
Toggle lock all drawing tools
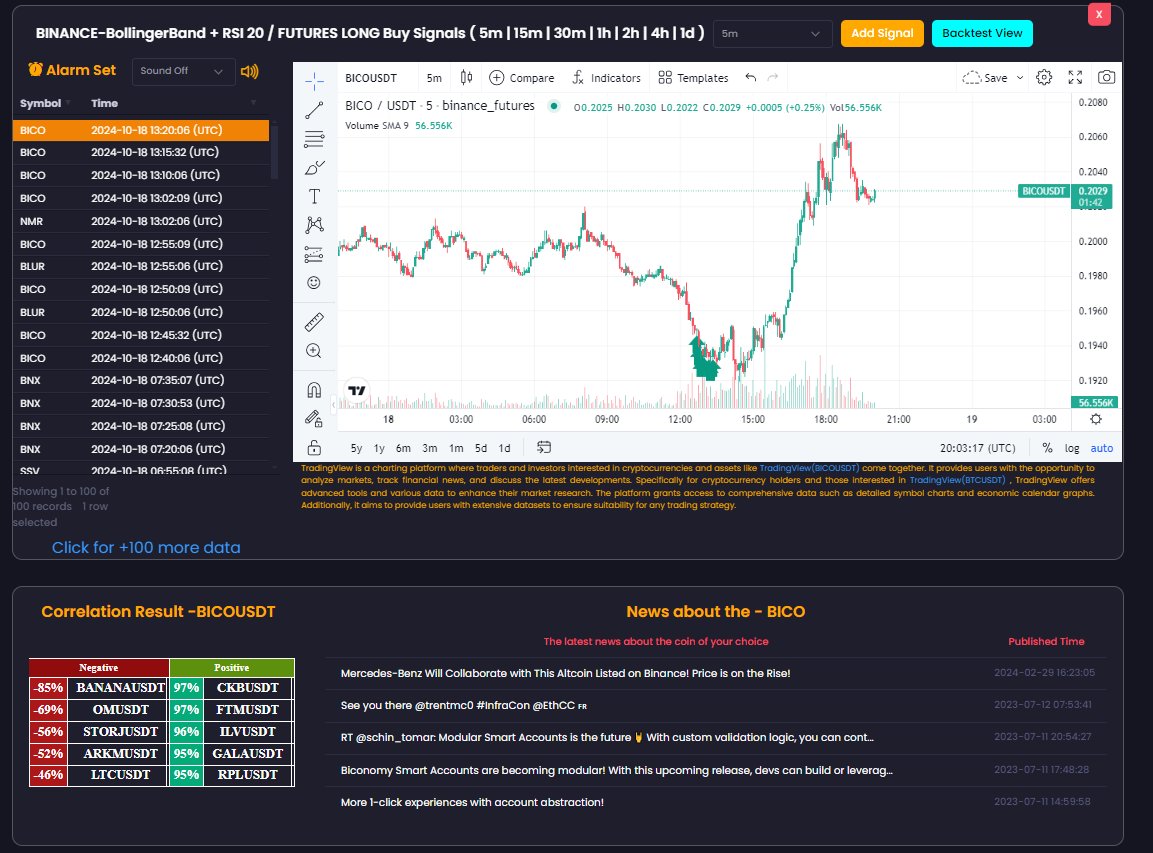click(x=314, y=447)
